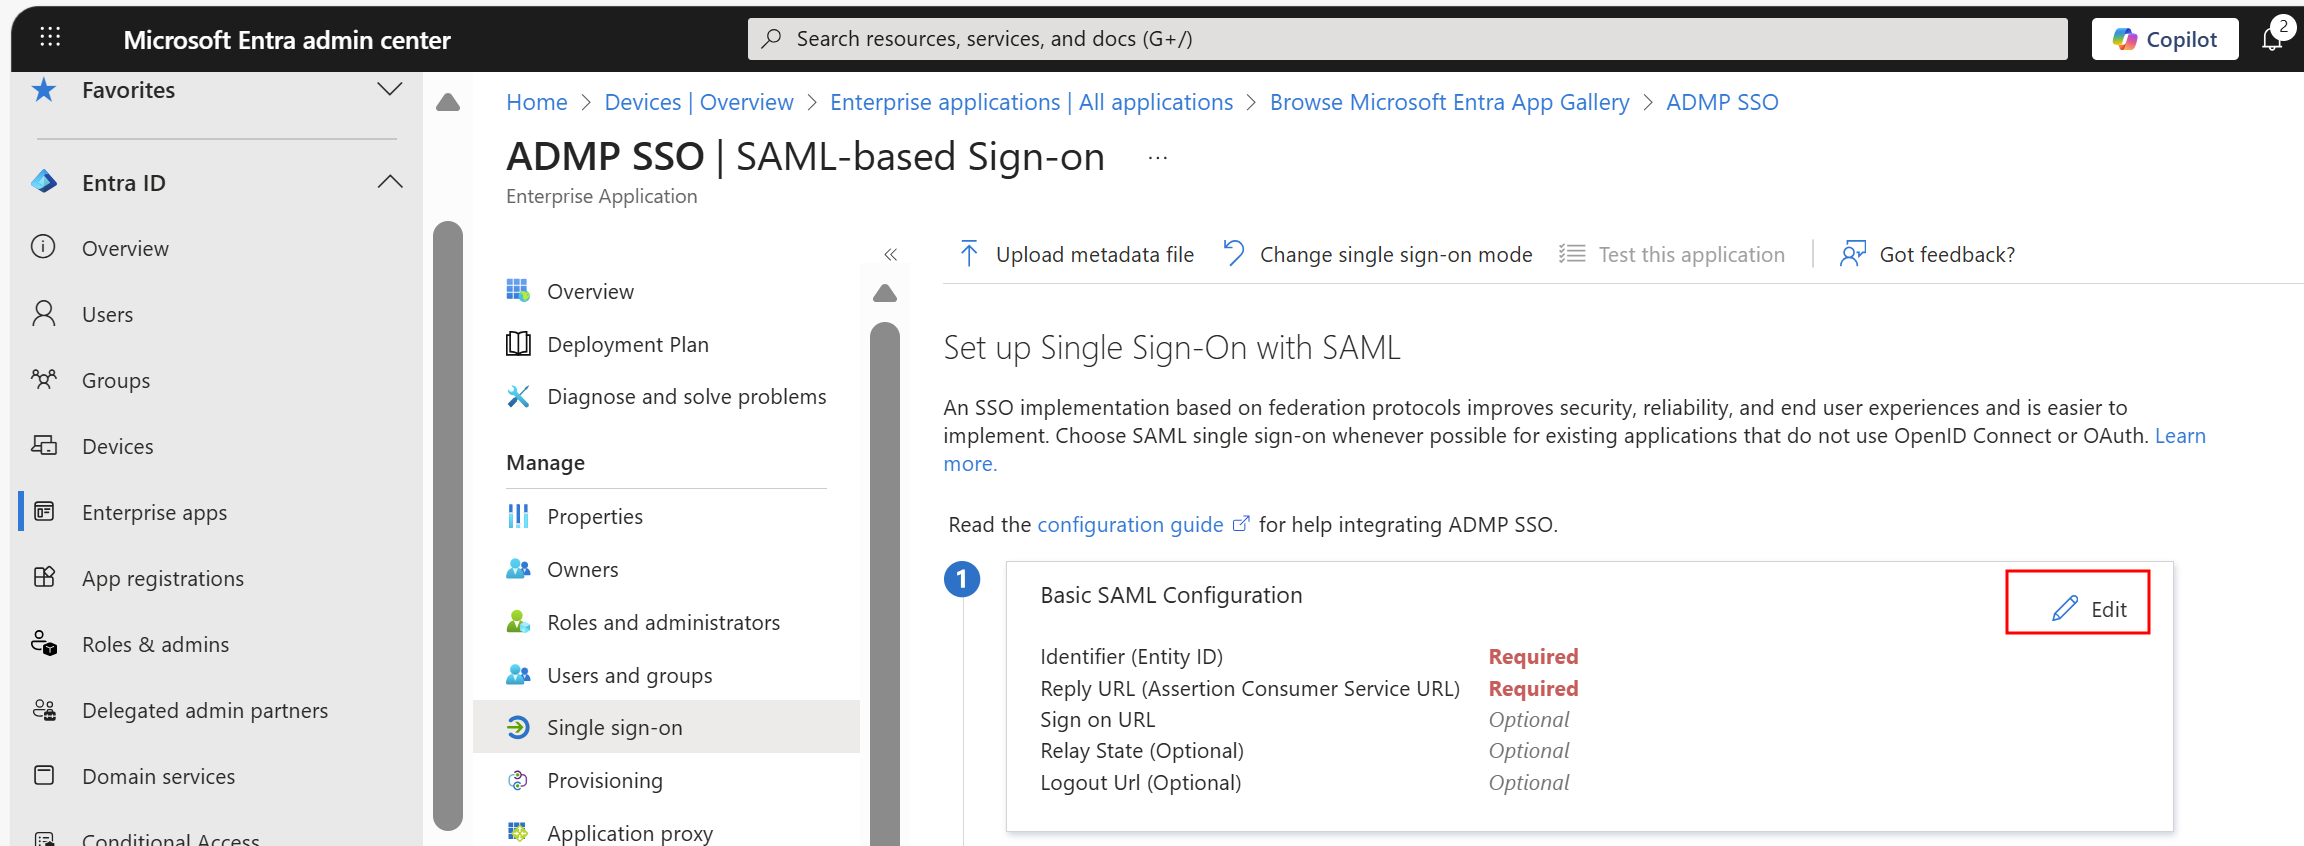Click the application menu scroll up arrow
Image resolution: width=2304 pixels, height=846 pixels.
coord(885,293)
